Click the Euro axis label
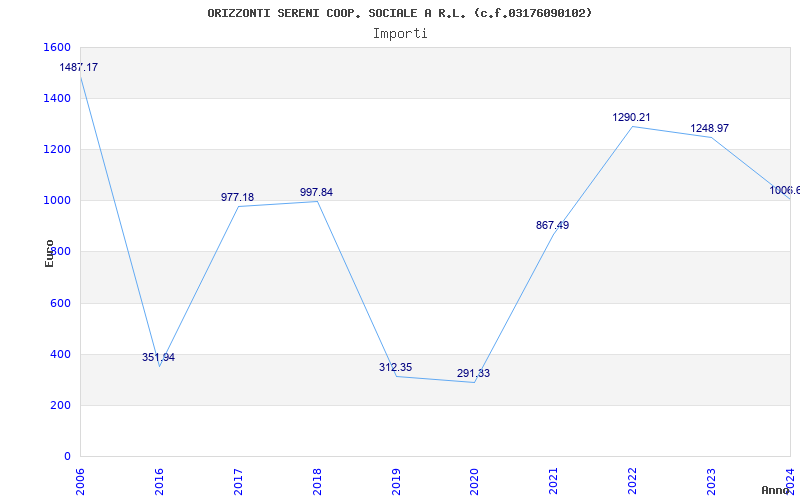This screenshot has height=500, width=800. point(49,253)
